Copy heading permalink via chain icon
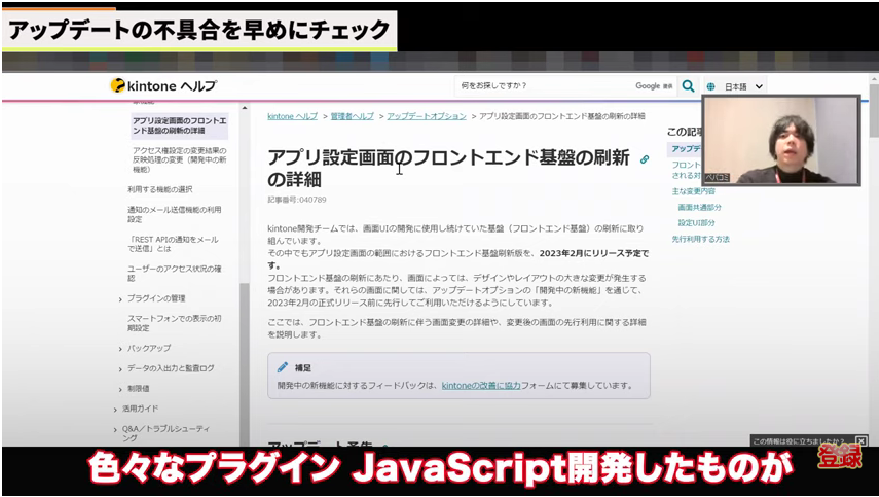 coord(644,159)
